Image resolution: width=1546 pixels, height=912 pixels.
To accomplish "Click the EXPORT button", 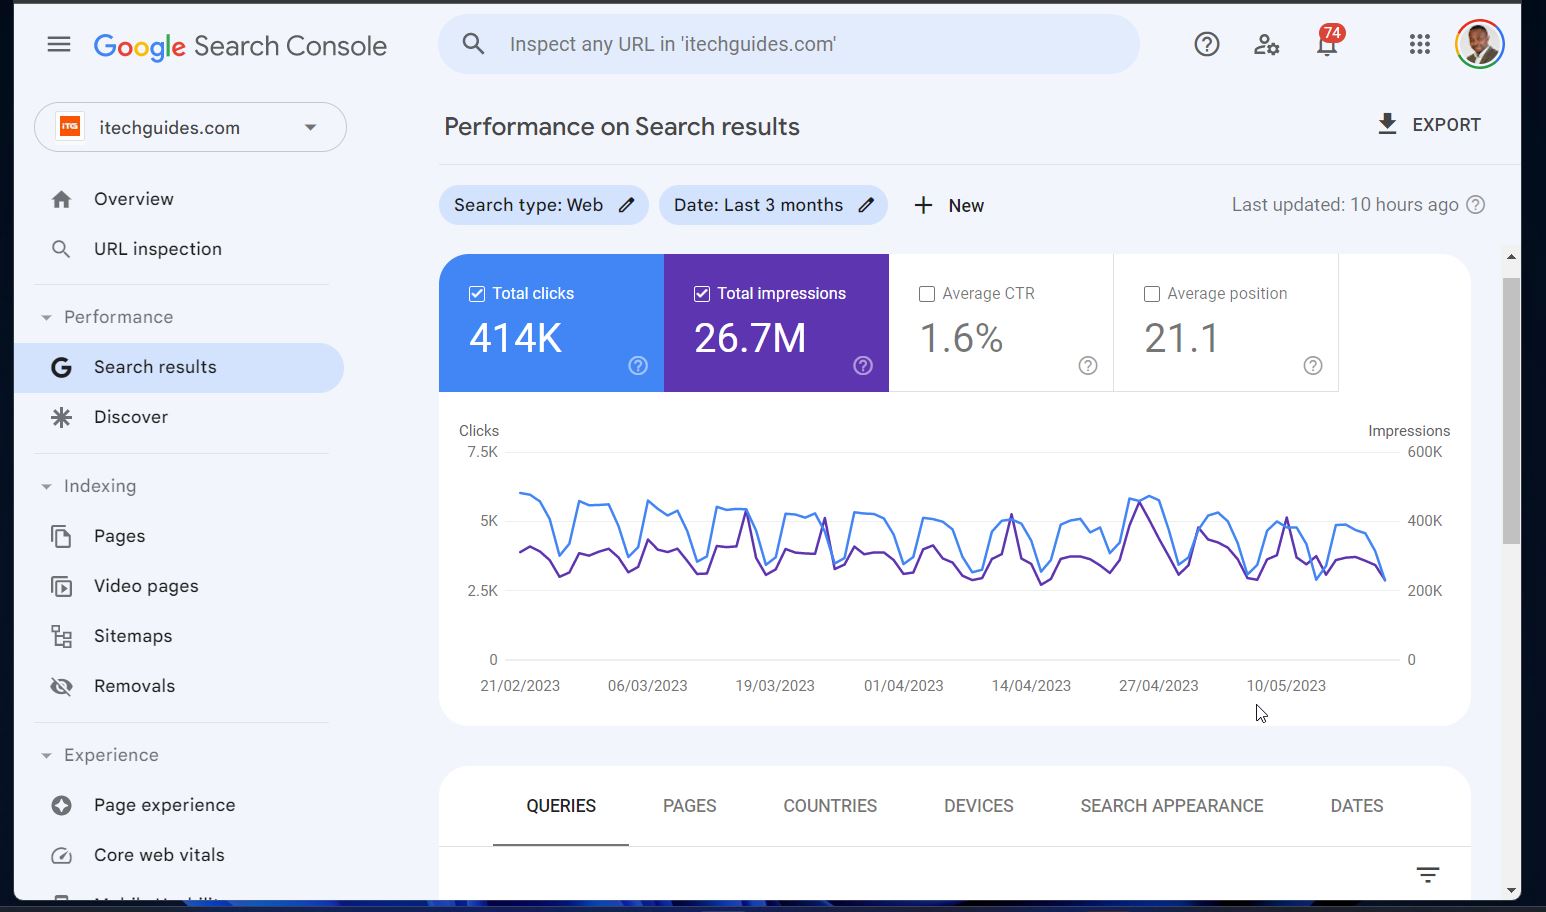I will (1429, 124).
